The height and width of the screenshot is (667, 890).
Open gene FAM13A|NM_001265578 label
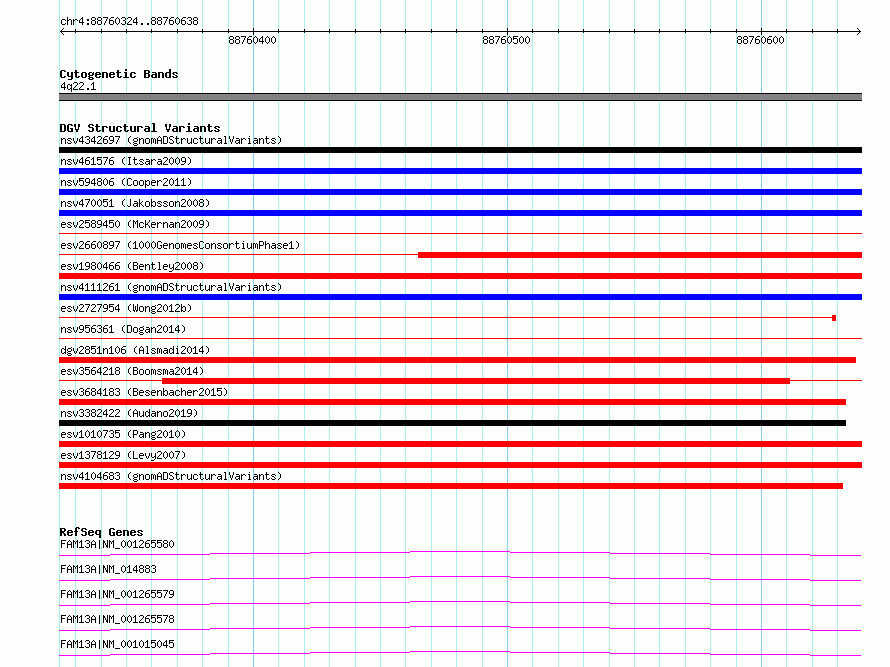pyautogui.click(x=117, y=619)
